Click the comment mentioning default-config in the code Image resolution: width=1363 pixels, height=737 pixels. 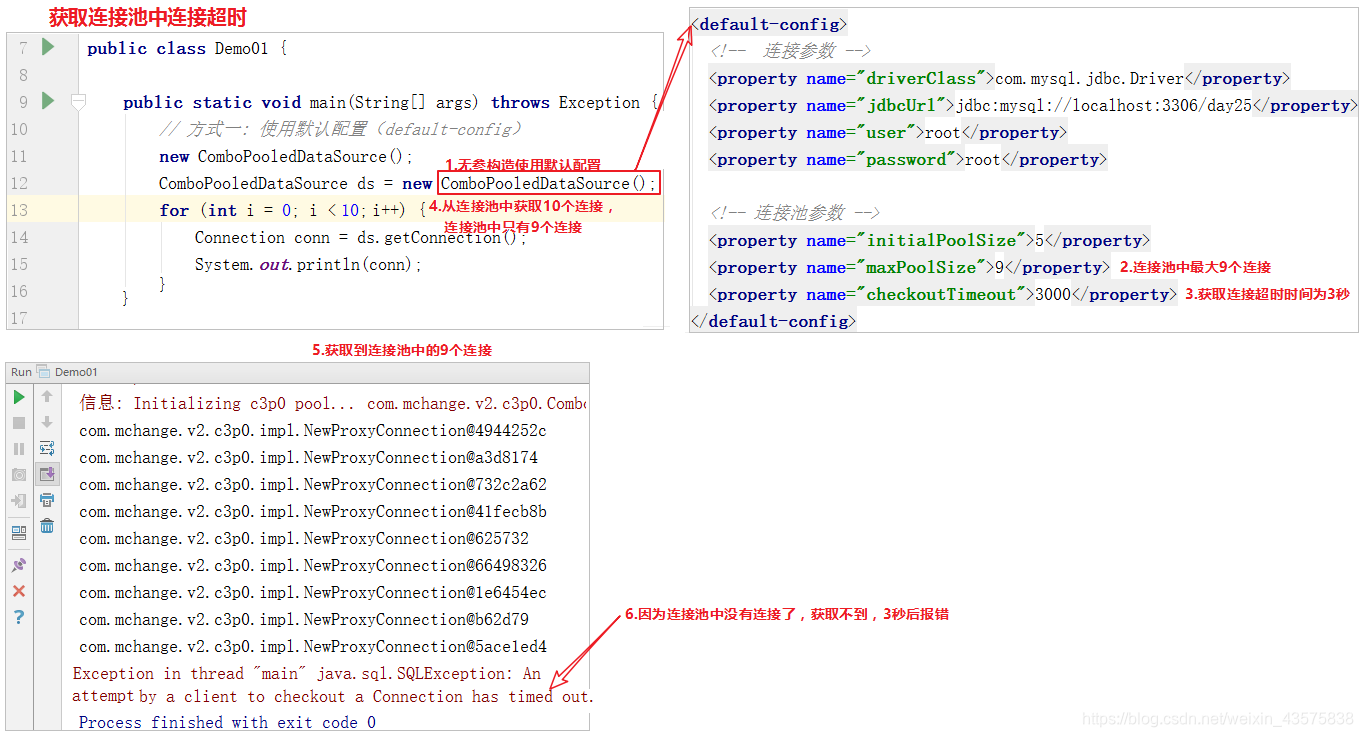[x=341, y=129]
